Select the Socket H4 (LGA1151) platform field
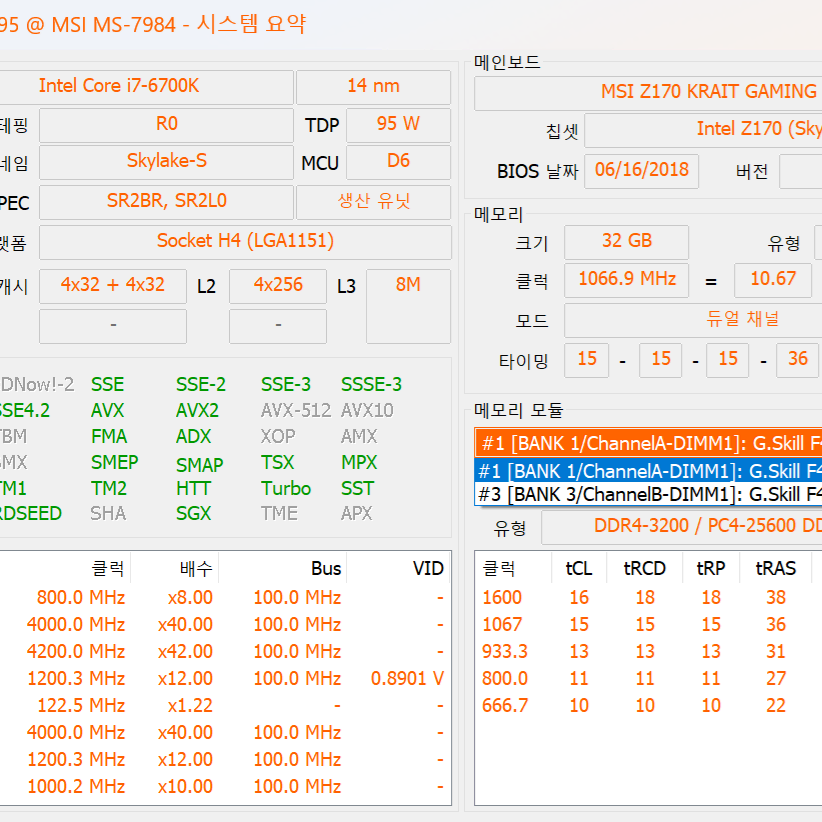The height and width of the screenshot is (822, 822). click(245, 242)
